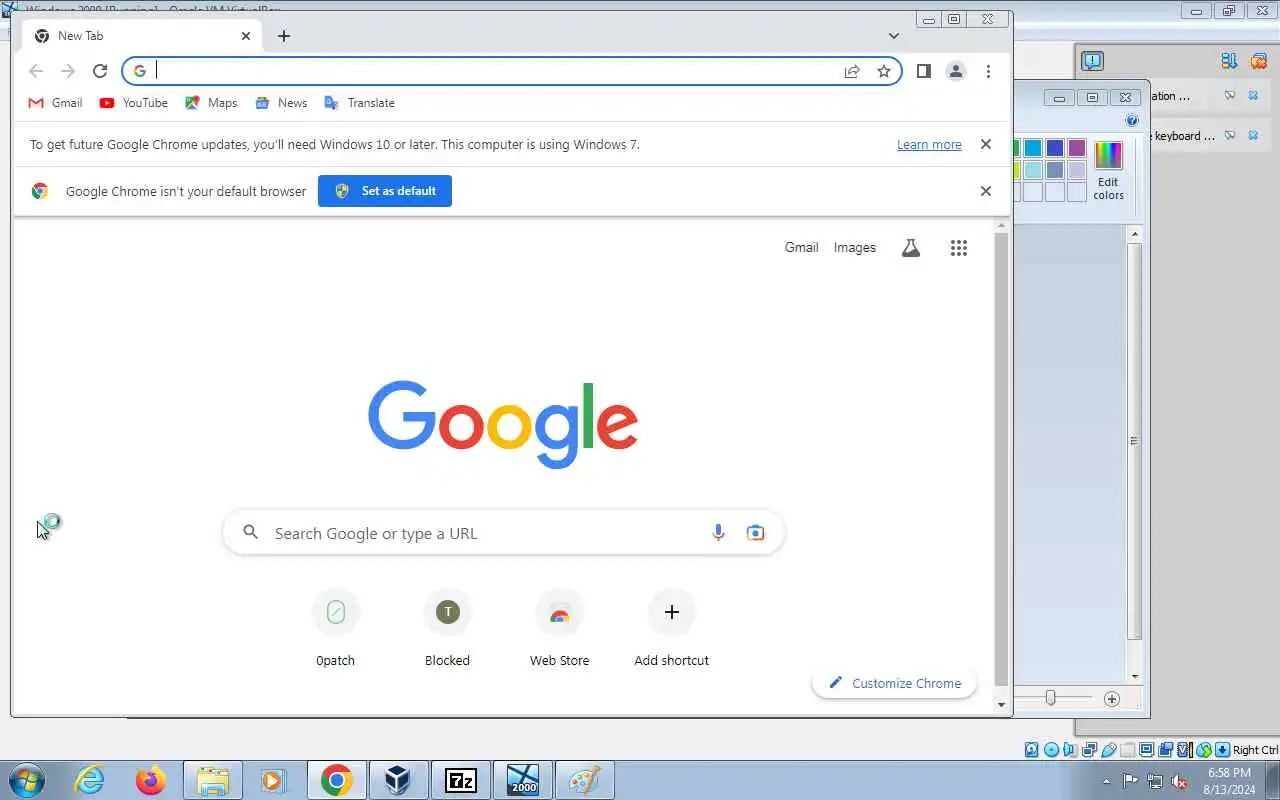Click VirtualBox hard disk status icon
The image size is (1280, 800).
pos(1032,750)
